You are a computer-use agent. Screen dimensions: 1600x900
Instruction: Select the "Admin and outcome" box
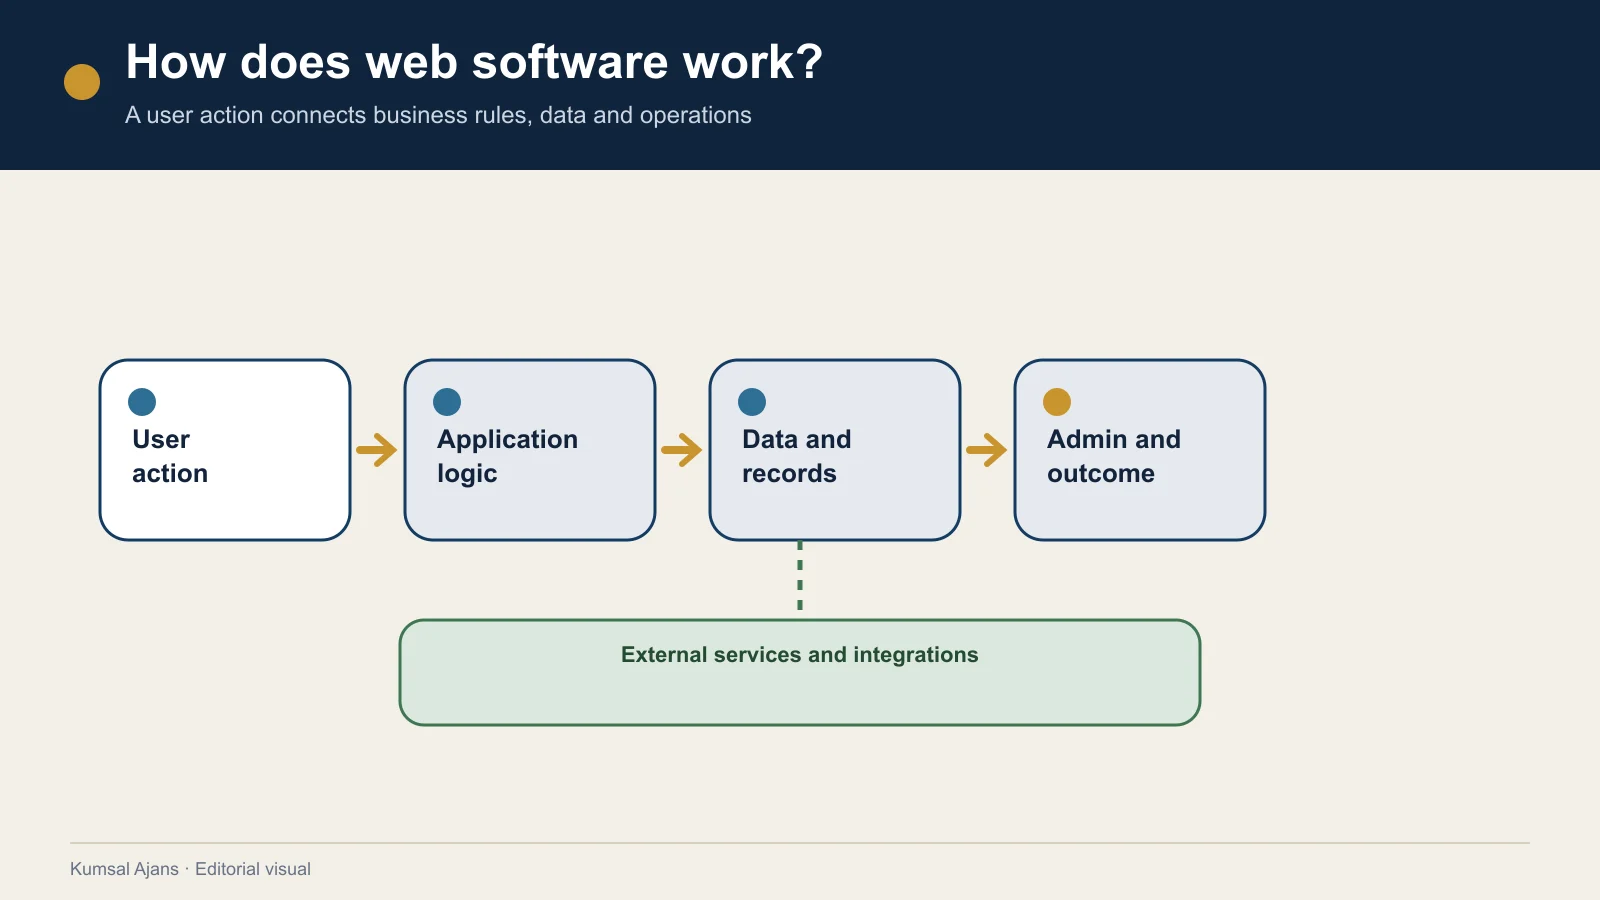click(1140, 450)
